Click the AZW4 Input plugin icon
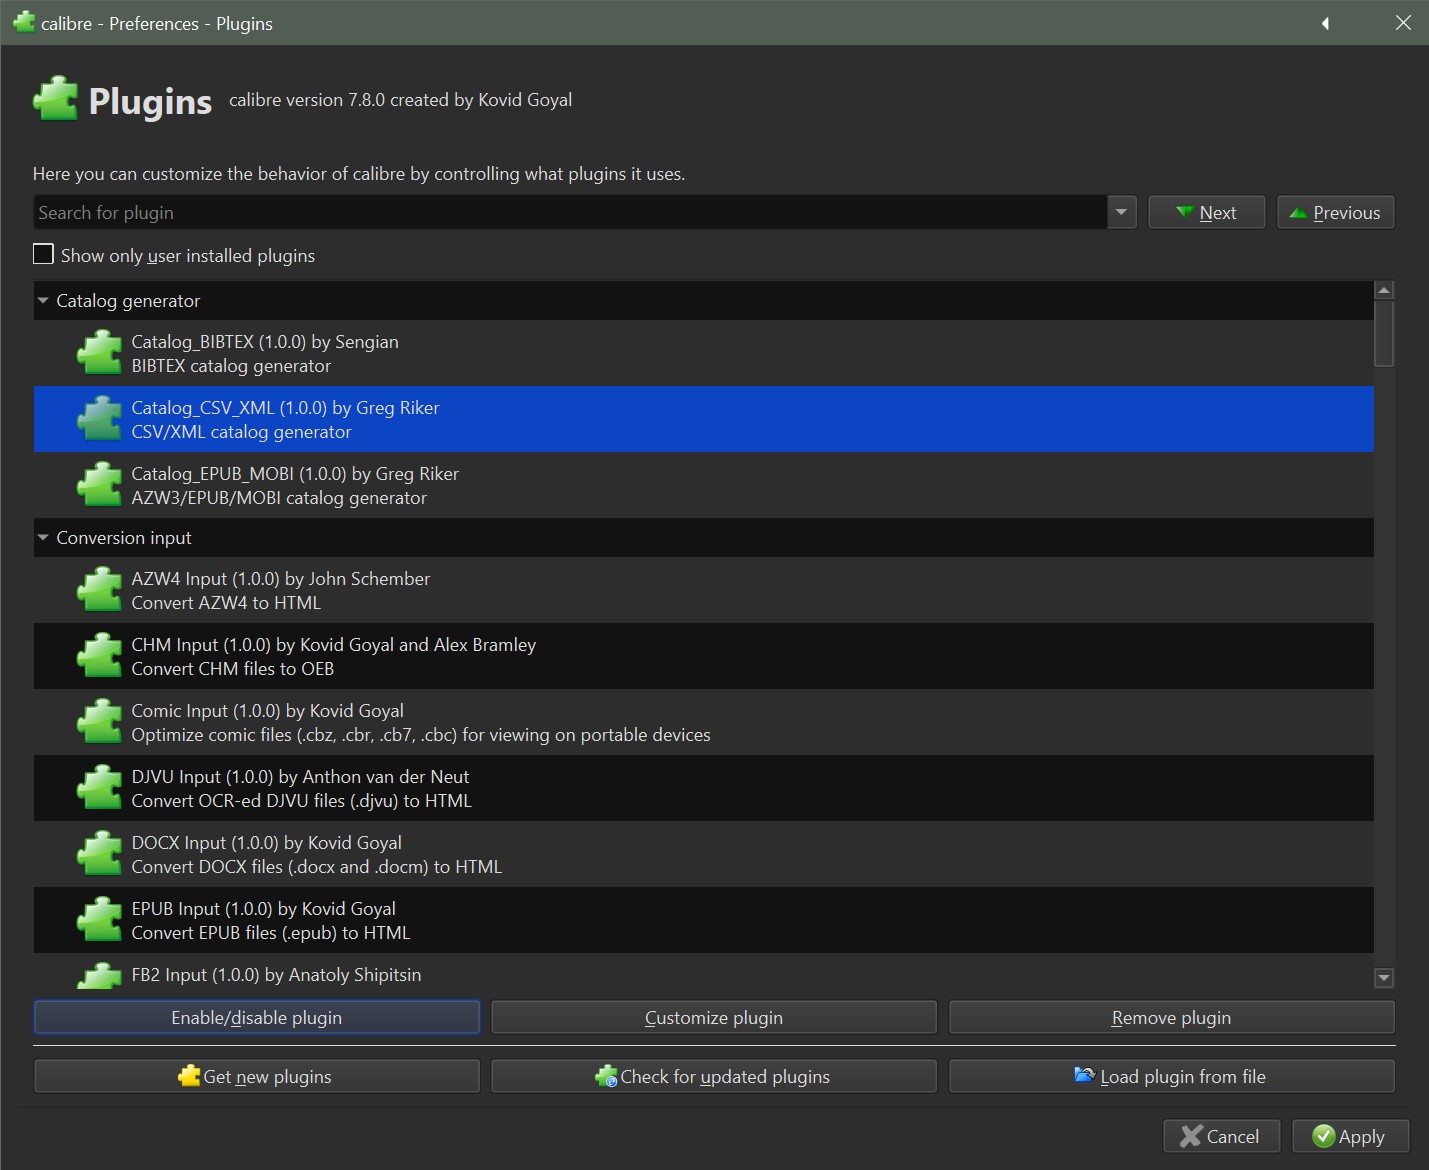Screen dimensions: 1429x1170 point(100,591)
